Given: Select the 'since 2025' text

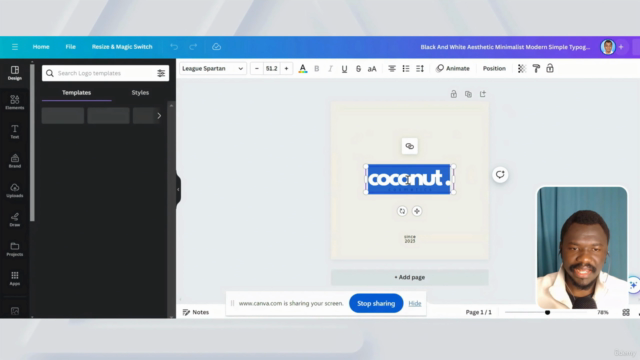Looking at the screenshot, I should point(410,239).
